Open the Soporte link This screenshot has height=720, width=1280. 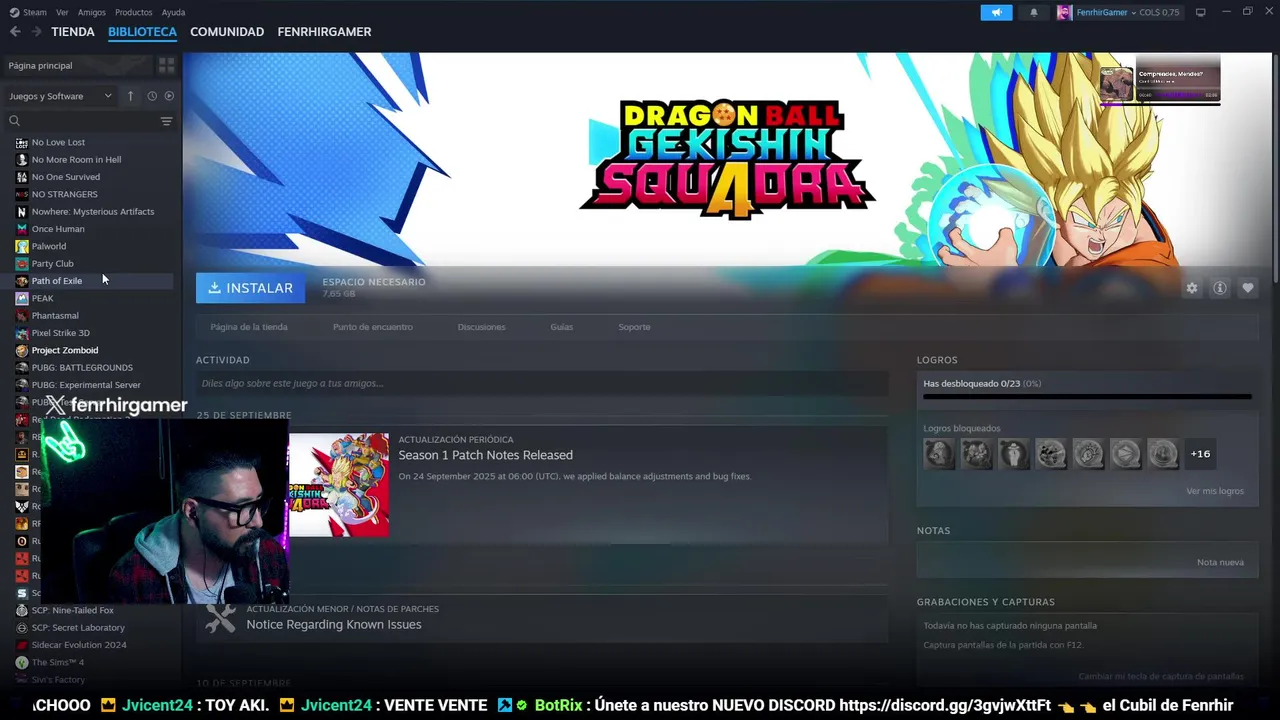(x=634, y=327)
